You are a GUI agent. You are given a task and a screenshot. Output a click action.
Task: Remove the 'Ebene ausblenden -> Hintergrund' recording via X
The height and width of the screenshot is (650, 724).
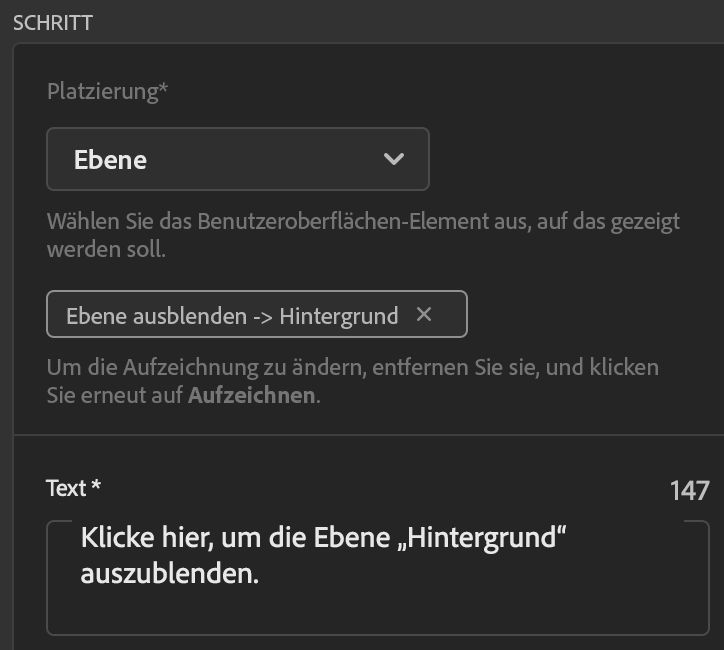coord(424,315)
